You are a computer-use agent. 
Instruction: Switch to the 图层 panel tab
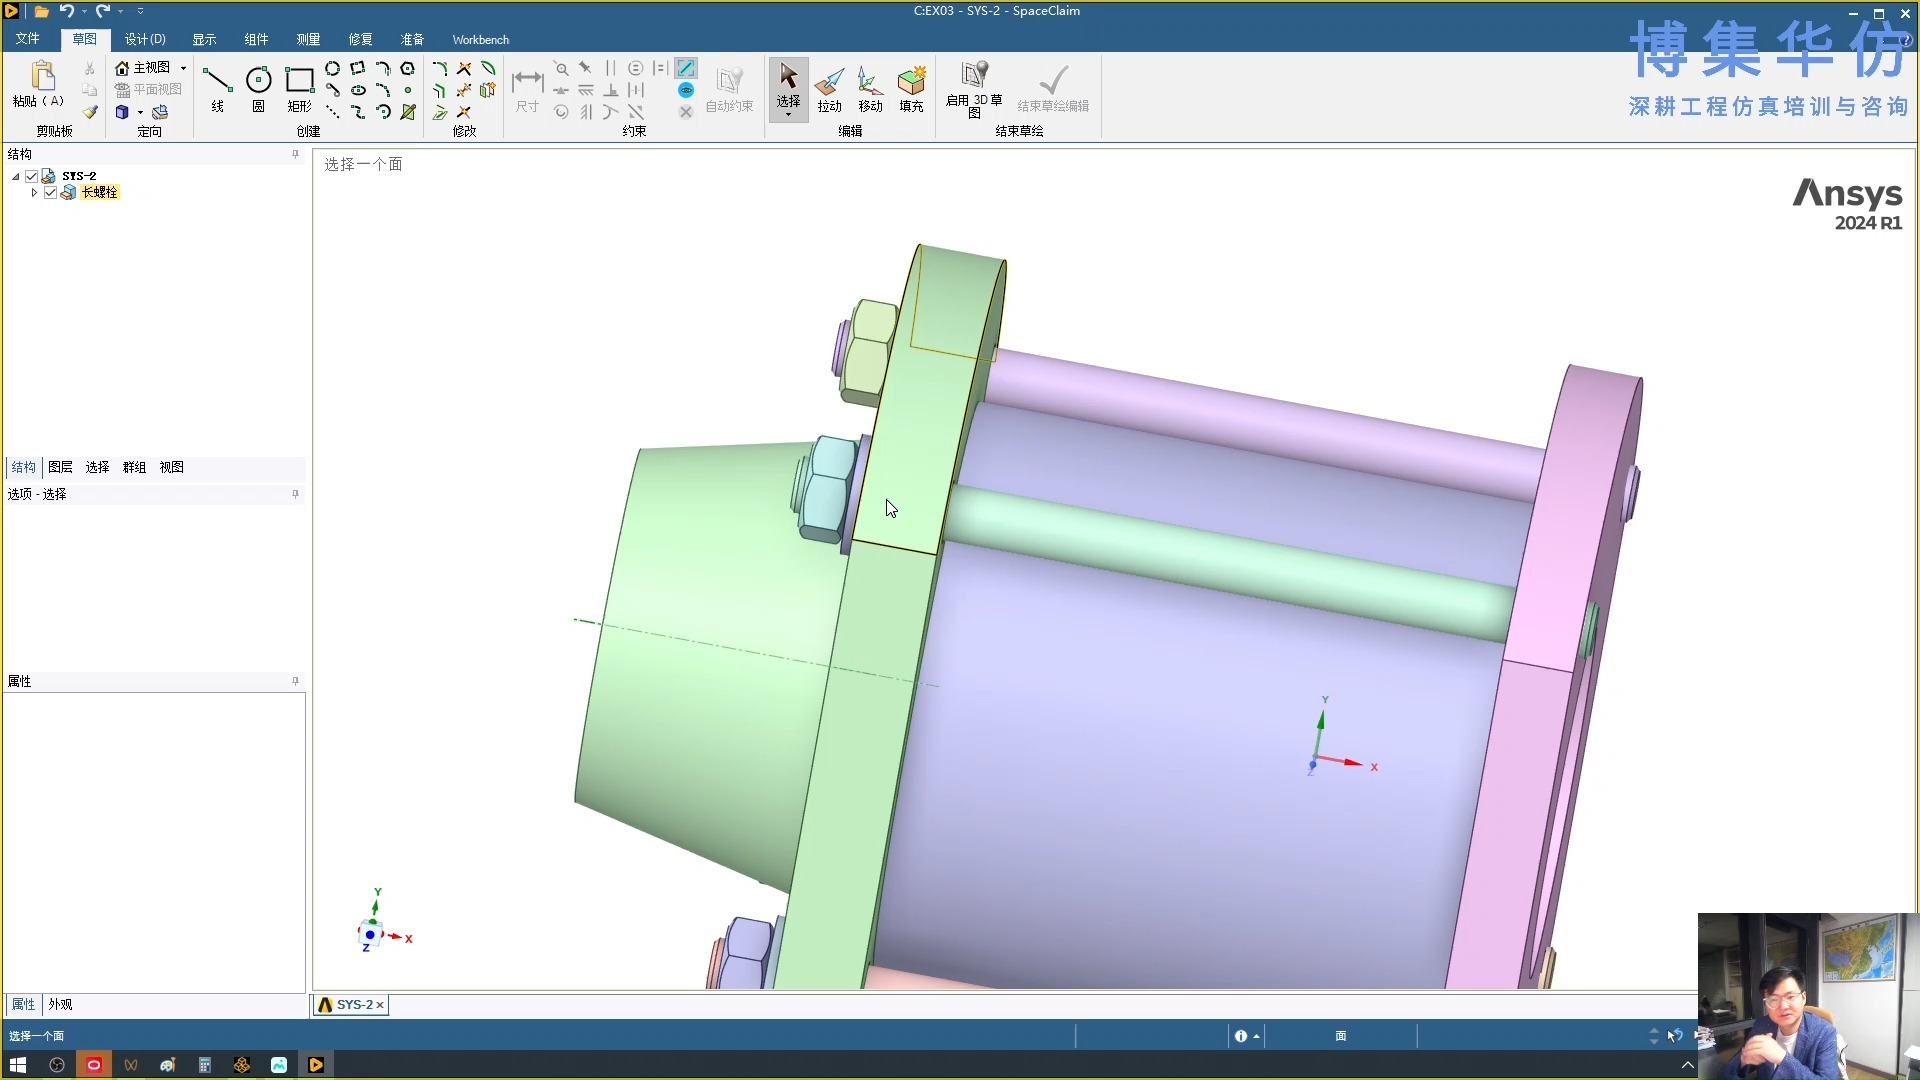point(60,467)
